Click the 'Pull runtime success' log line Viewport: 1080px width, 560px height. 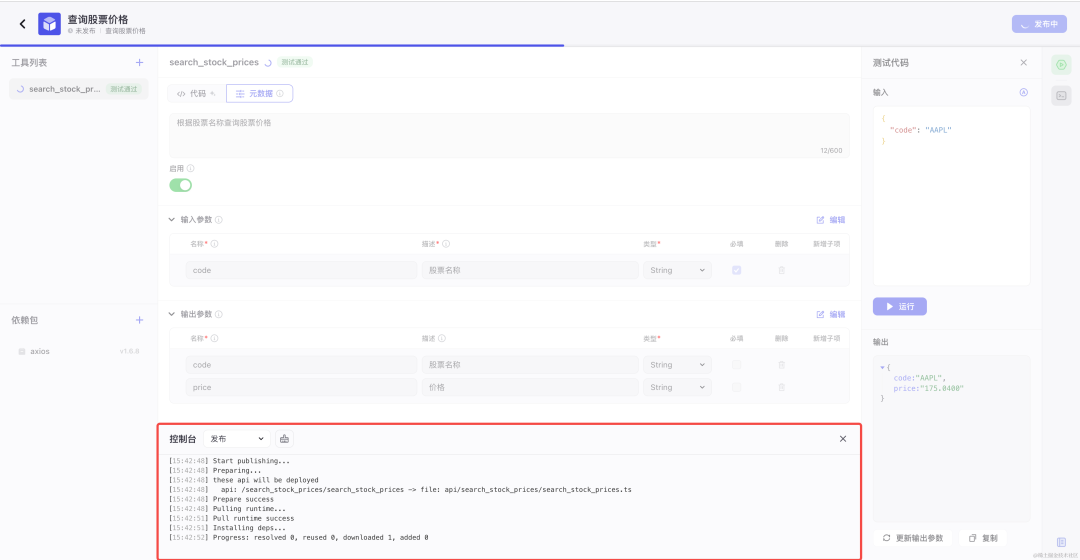pos(253,519)
